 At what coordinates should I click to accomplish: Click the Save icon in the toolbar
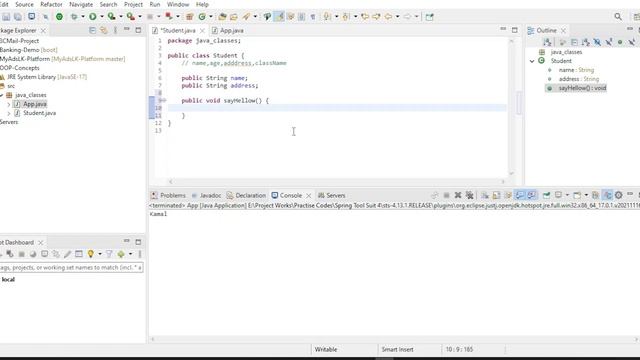[x=6, y=17]
